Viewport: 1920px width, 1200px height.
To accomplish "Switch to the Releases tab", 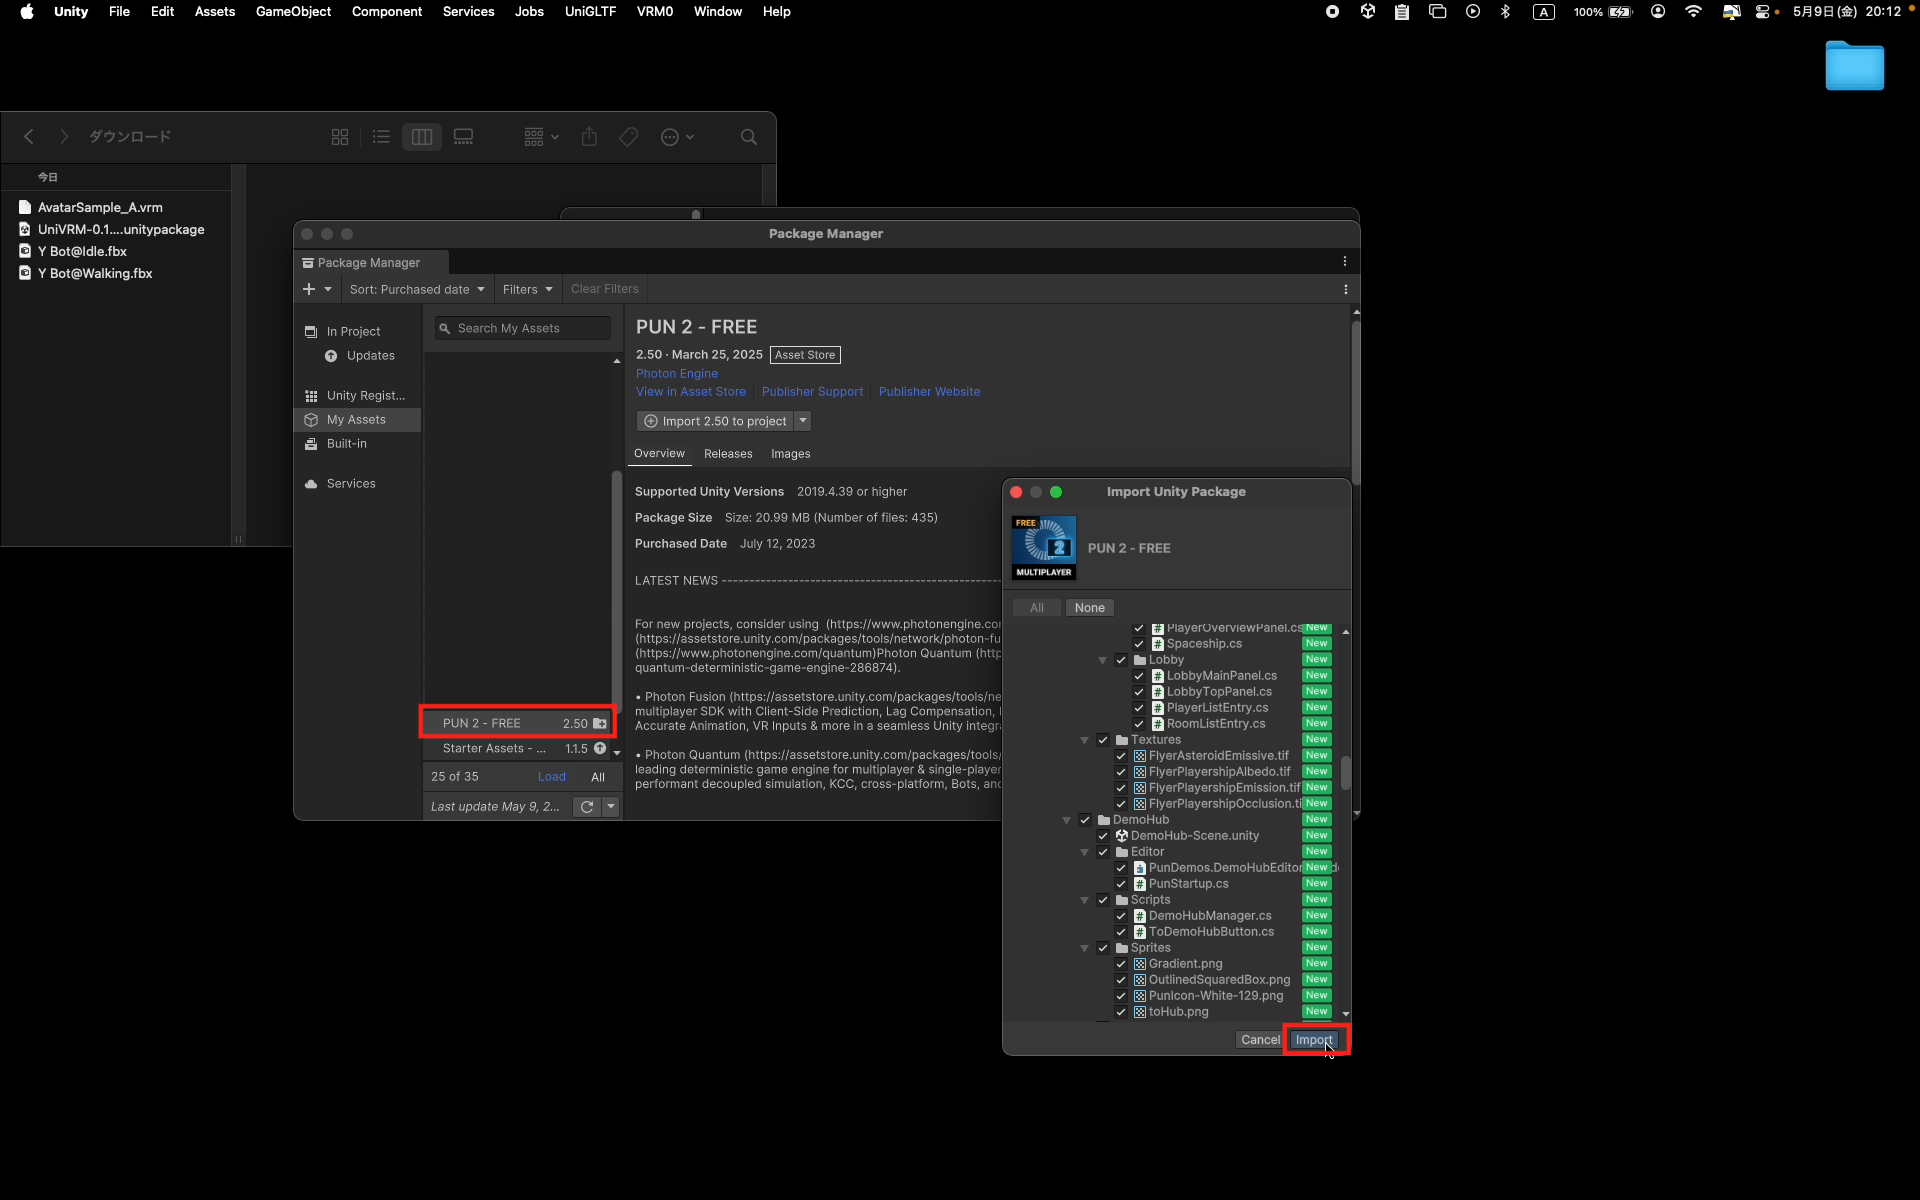I will point(728,454).
